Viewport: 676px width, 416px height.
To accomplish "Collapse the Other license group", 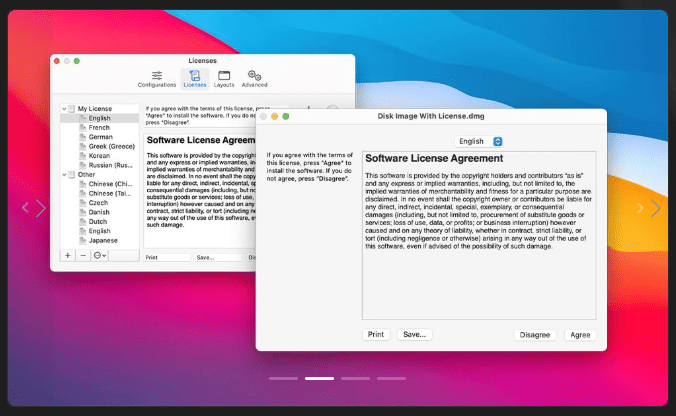I will [x=64, y=175].
